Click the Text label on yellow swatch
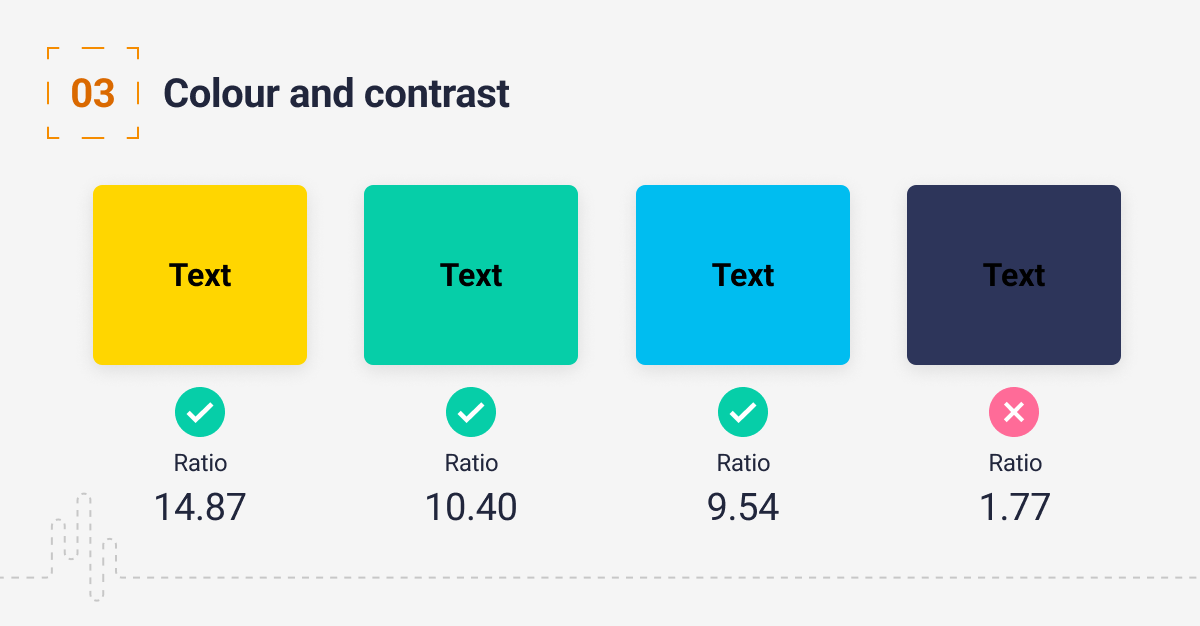This screenshot has height=626, width=1200. [200, 275]
